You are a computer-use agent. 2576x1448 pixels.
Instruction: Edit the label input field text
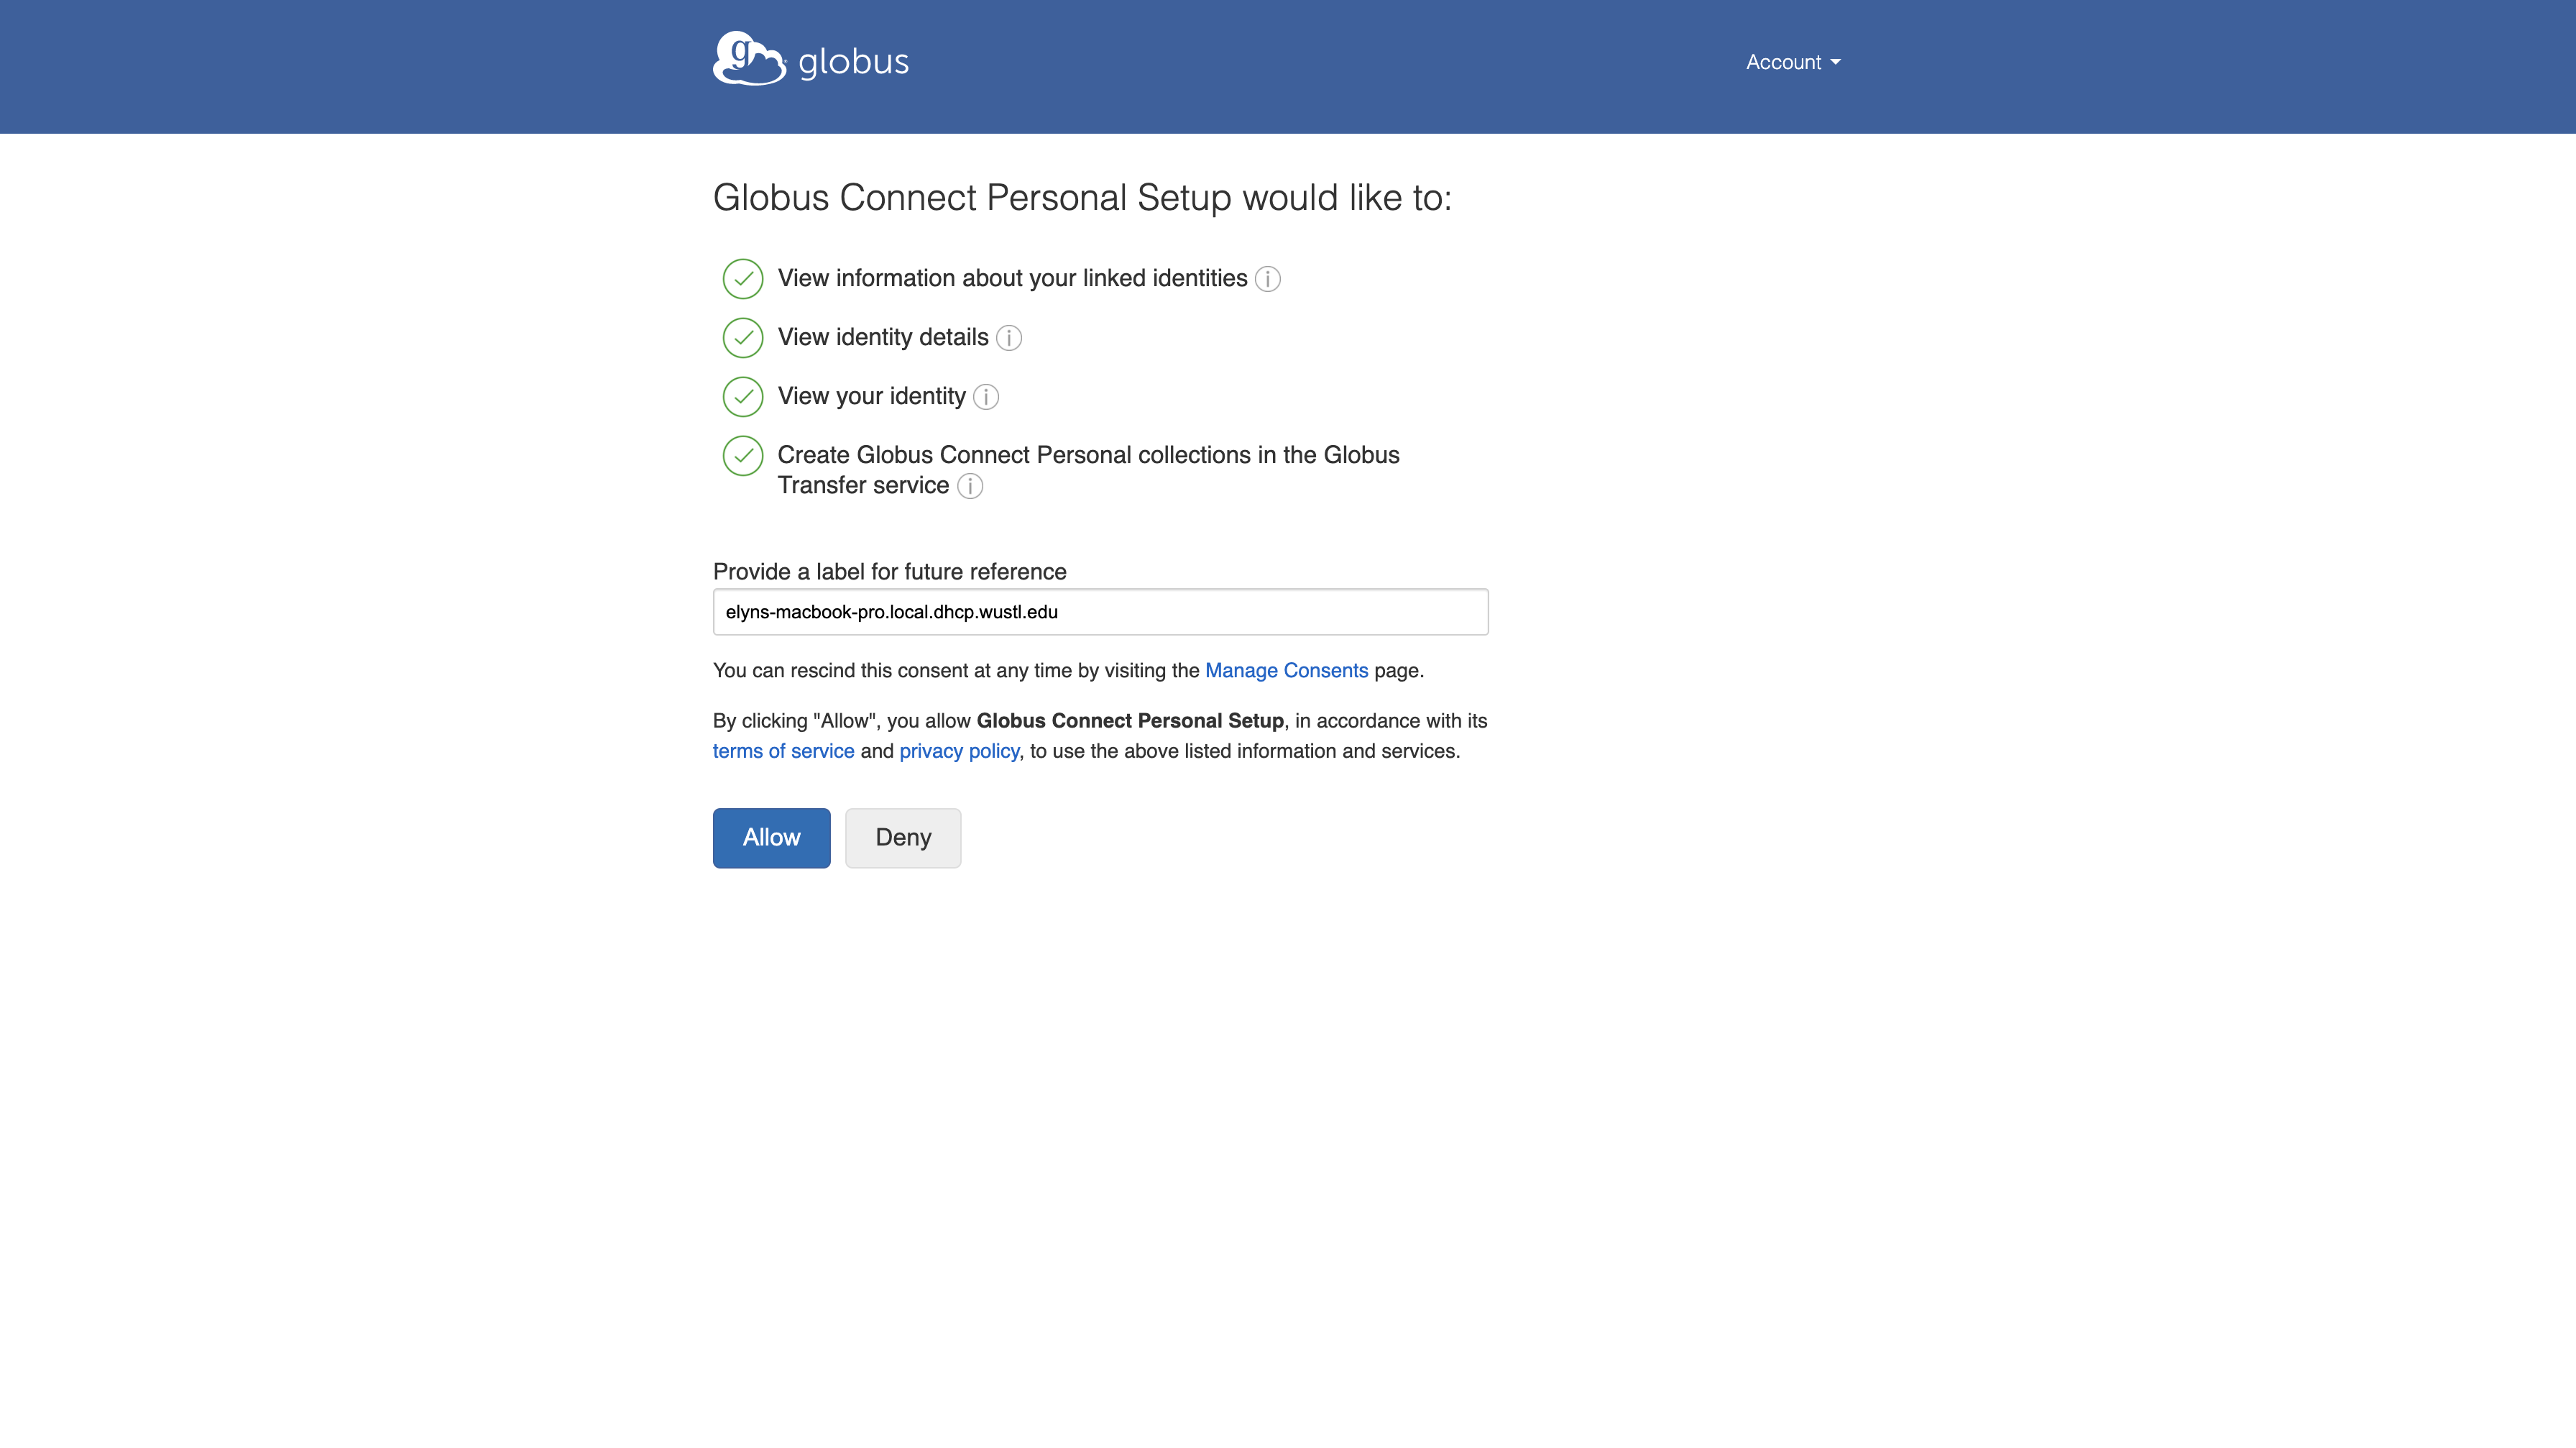(1099, 610)
